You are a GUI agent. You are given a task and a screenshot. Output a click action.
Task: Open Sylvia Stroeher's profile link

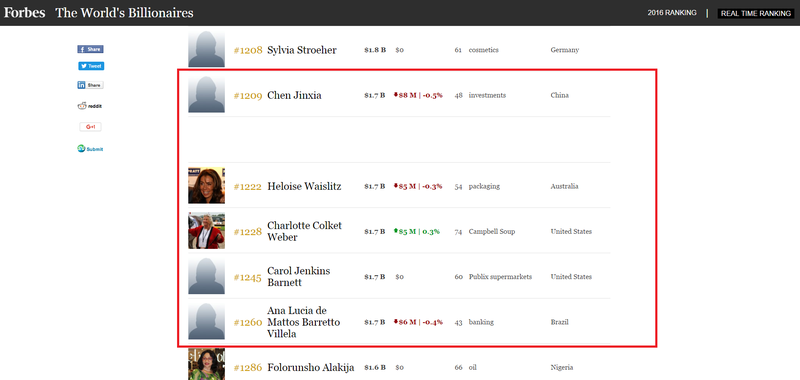pyautogui.click(x=302, y=50)
